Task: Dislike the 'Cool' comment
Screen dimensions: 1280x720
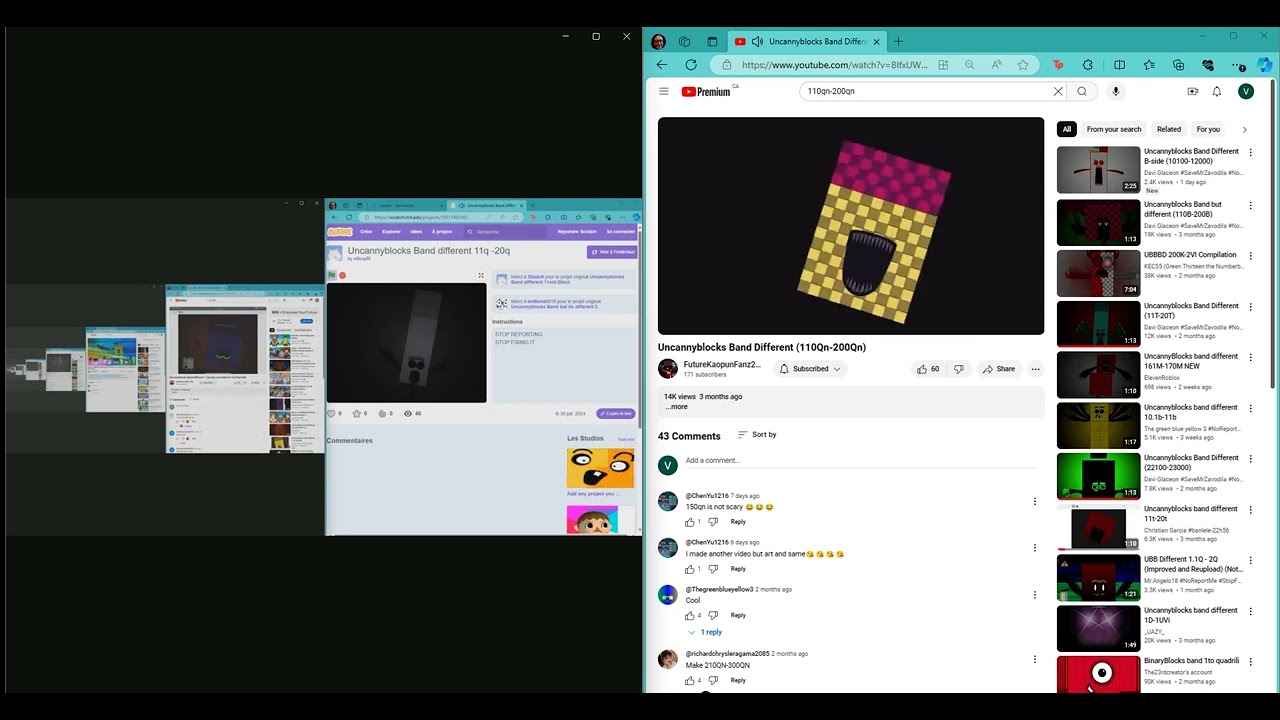Action: tap(713, 616)
